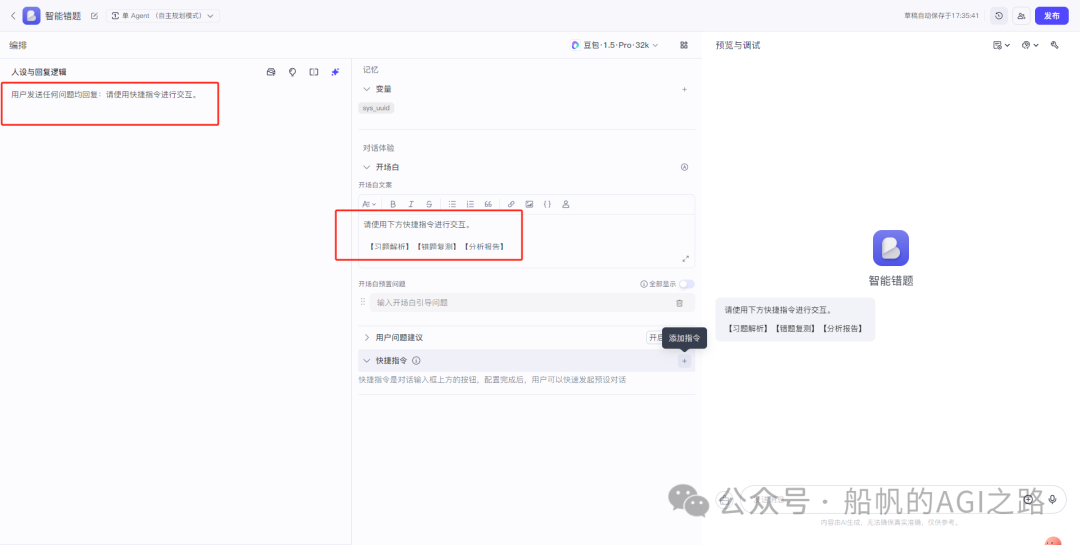Image resolution: width=1080 pixels, height=545 pixels.
Task: Open the 豆包·1.5·Pro·32k model selector
Action: (614, 45)
